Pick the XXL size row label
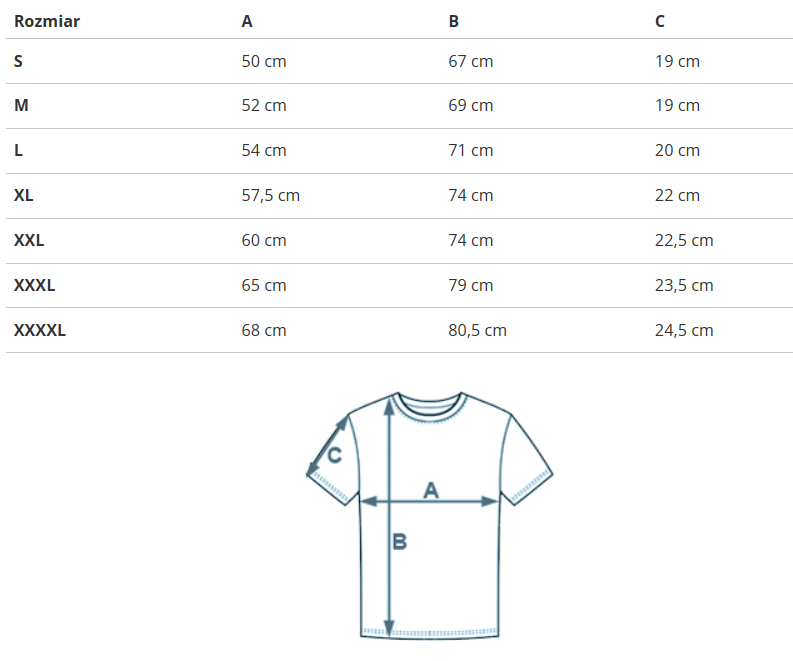Image resolution: width=793 pixels, height=661 pixels. tap(29, 240)
